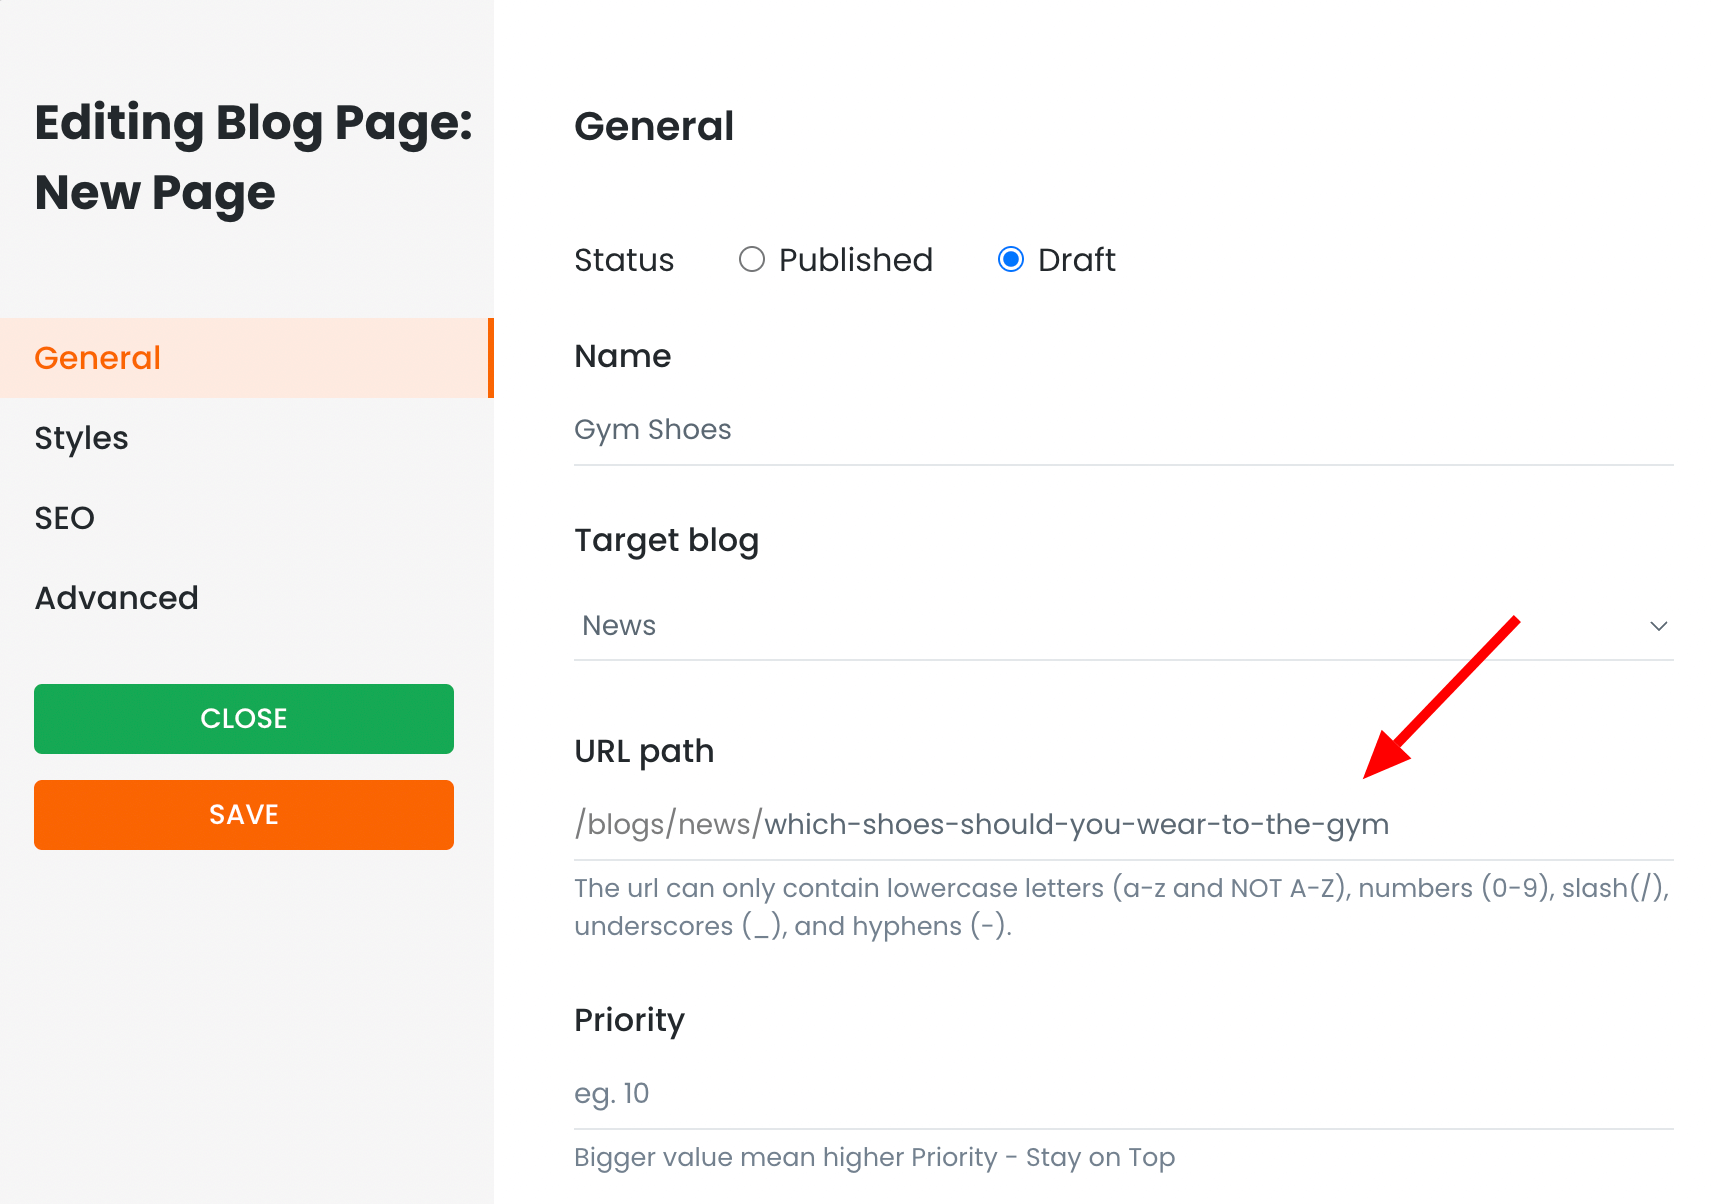The height and width of the screenshot is (1204, 1718).
Task: Select the Published status radio button
Action: [751, 260]
